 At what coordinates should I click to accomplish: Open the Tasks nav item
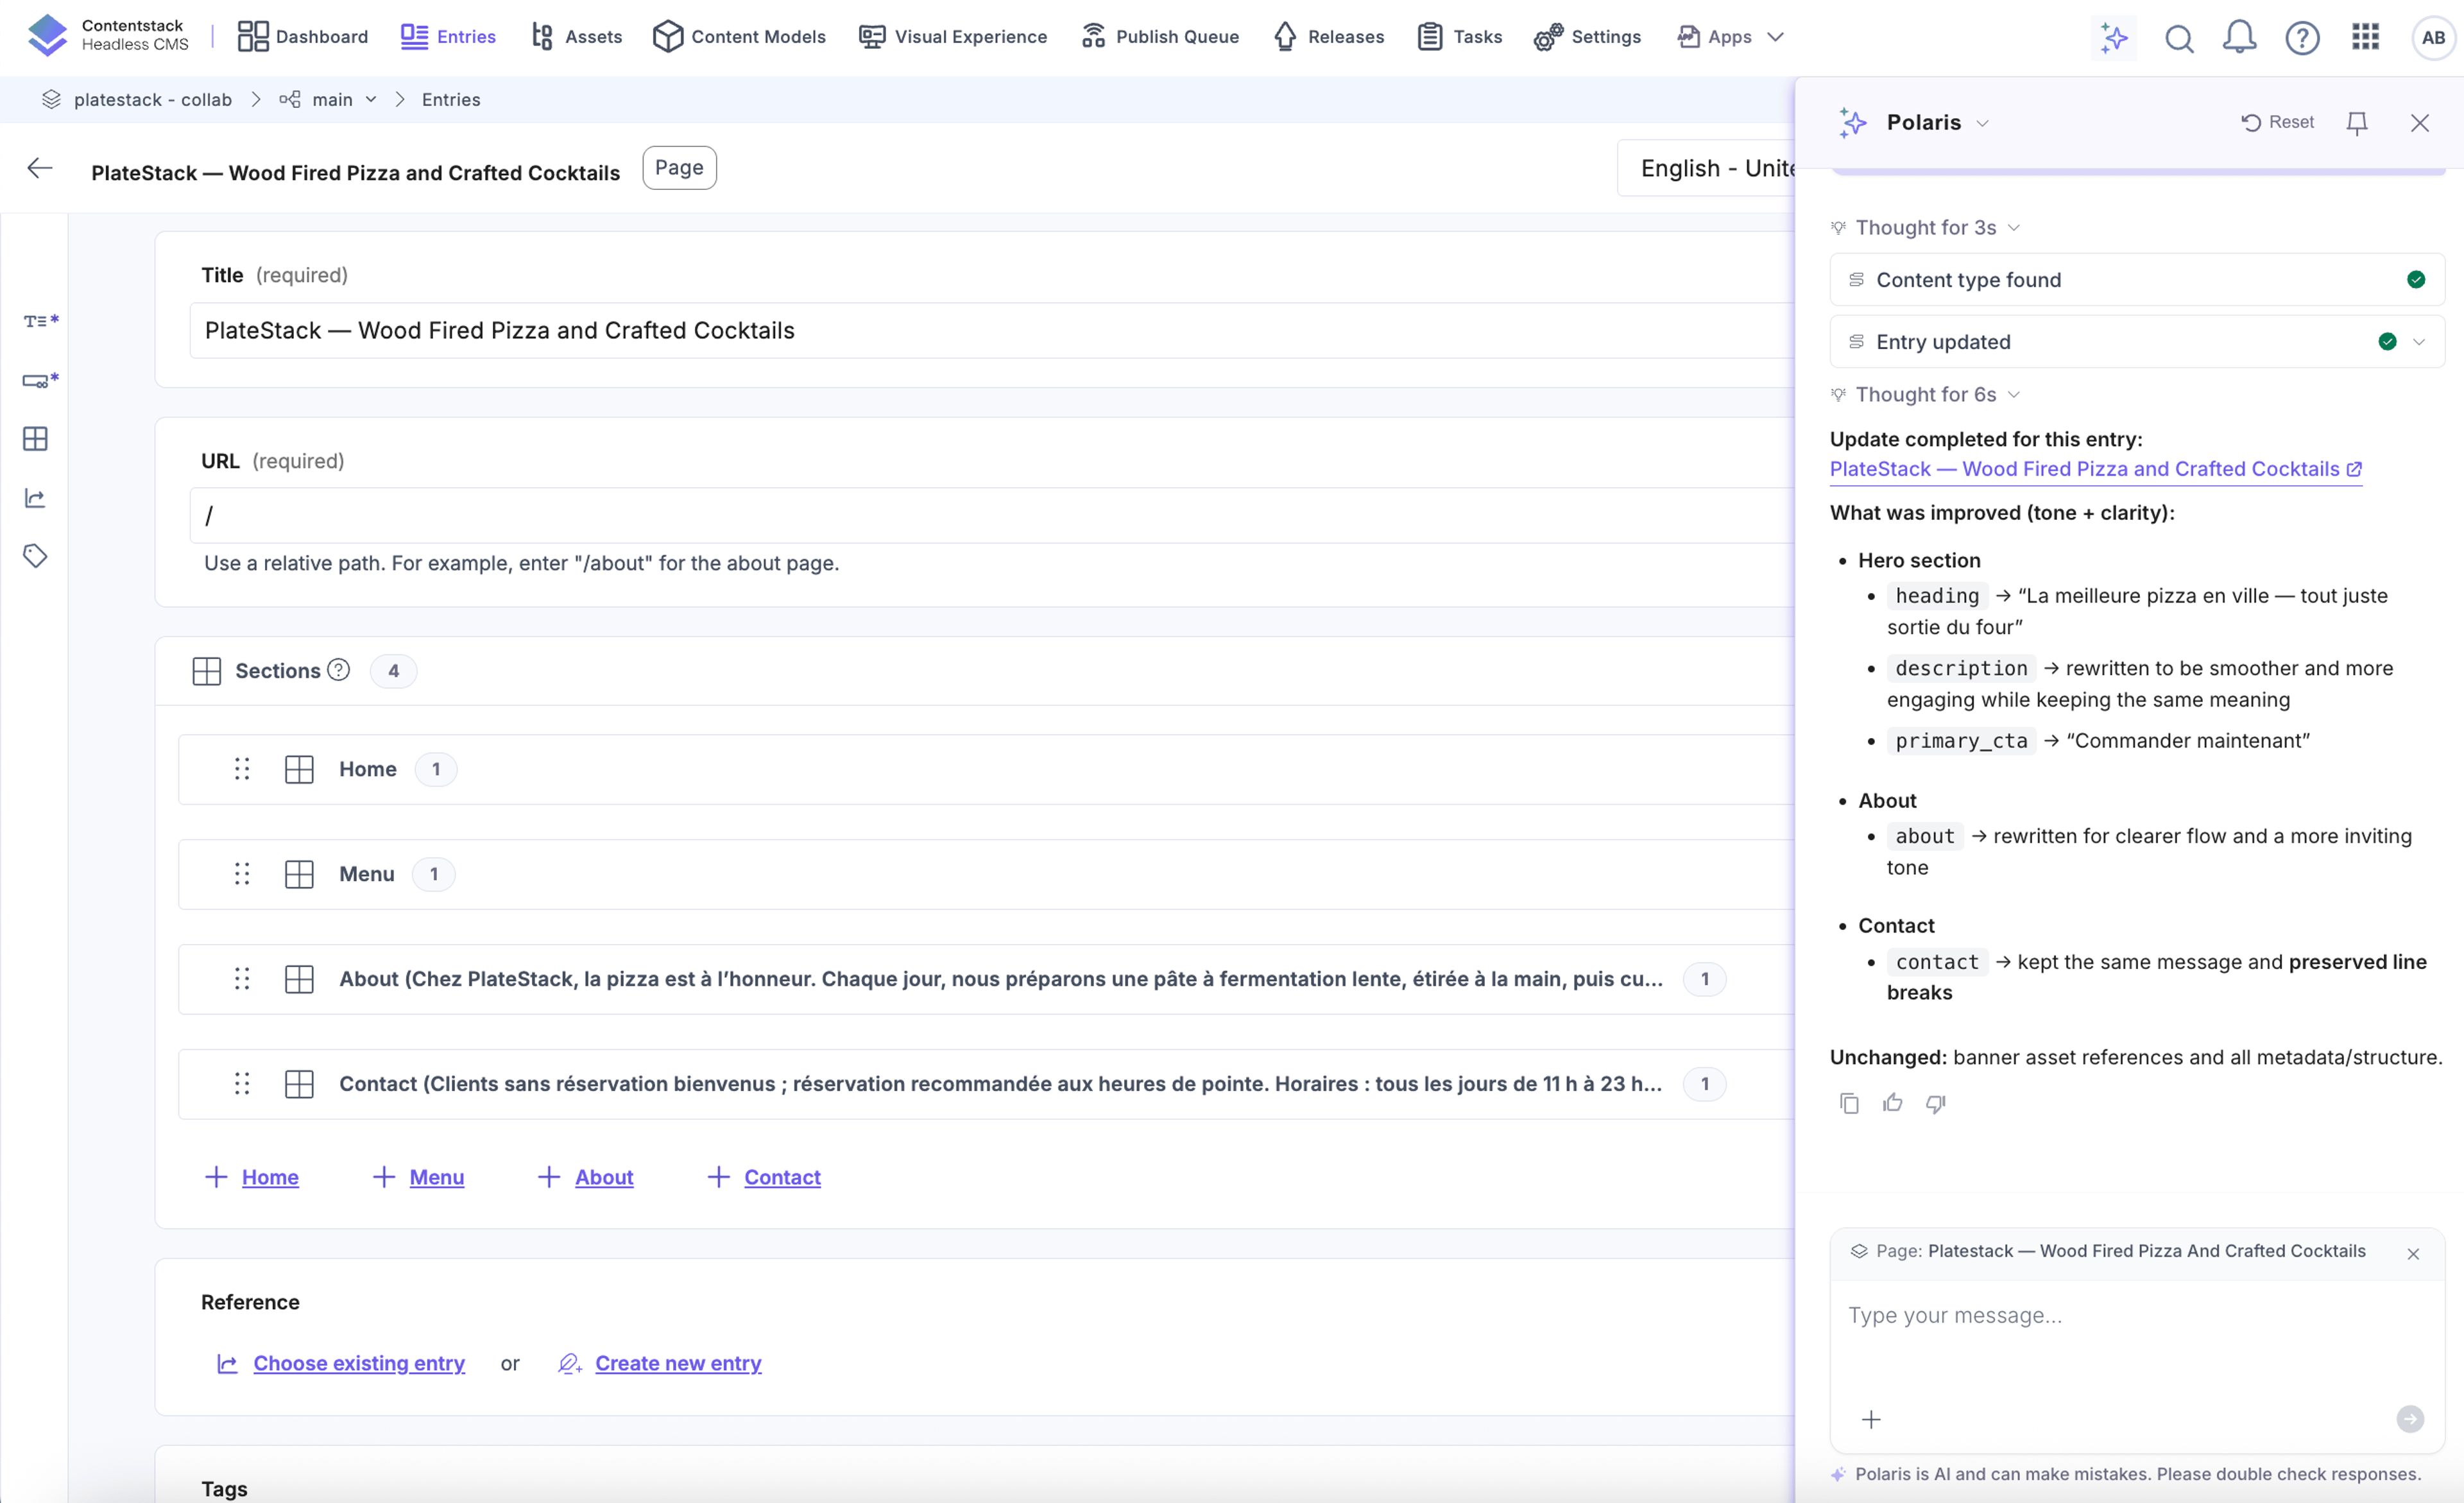coord(1460,37)
